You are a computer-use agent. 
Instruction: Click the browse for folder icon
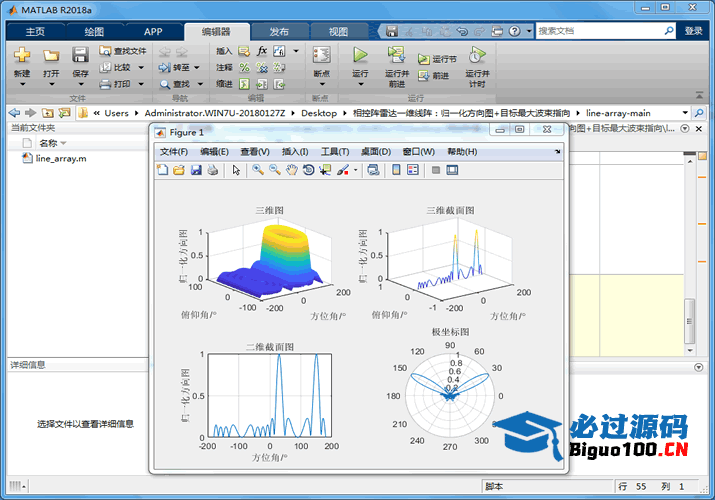click(x=65, y=113)
